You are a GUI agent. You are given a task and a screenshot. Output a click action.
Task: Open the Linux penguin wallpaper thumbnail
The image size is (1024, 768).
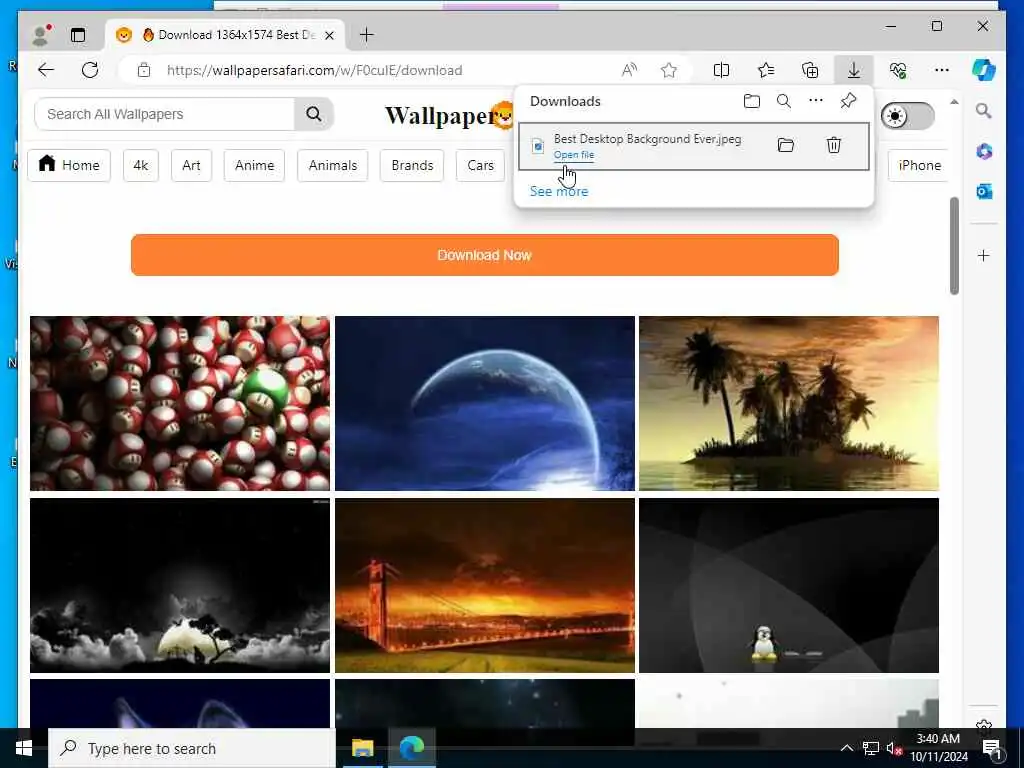coord(789,585)
